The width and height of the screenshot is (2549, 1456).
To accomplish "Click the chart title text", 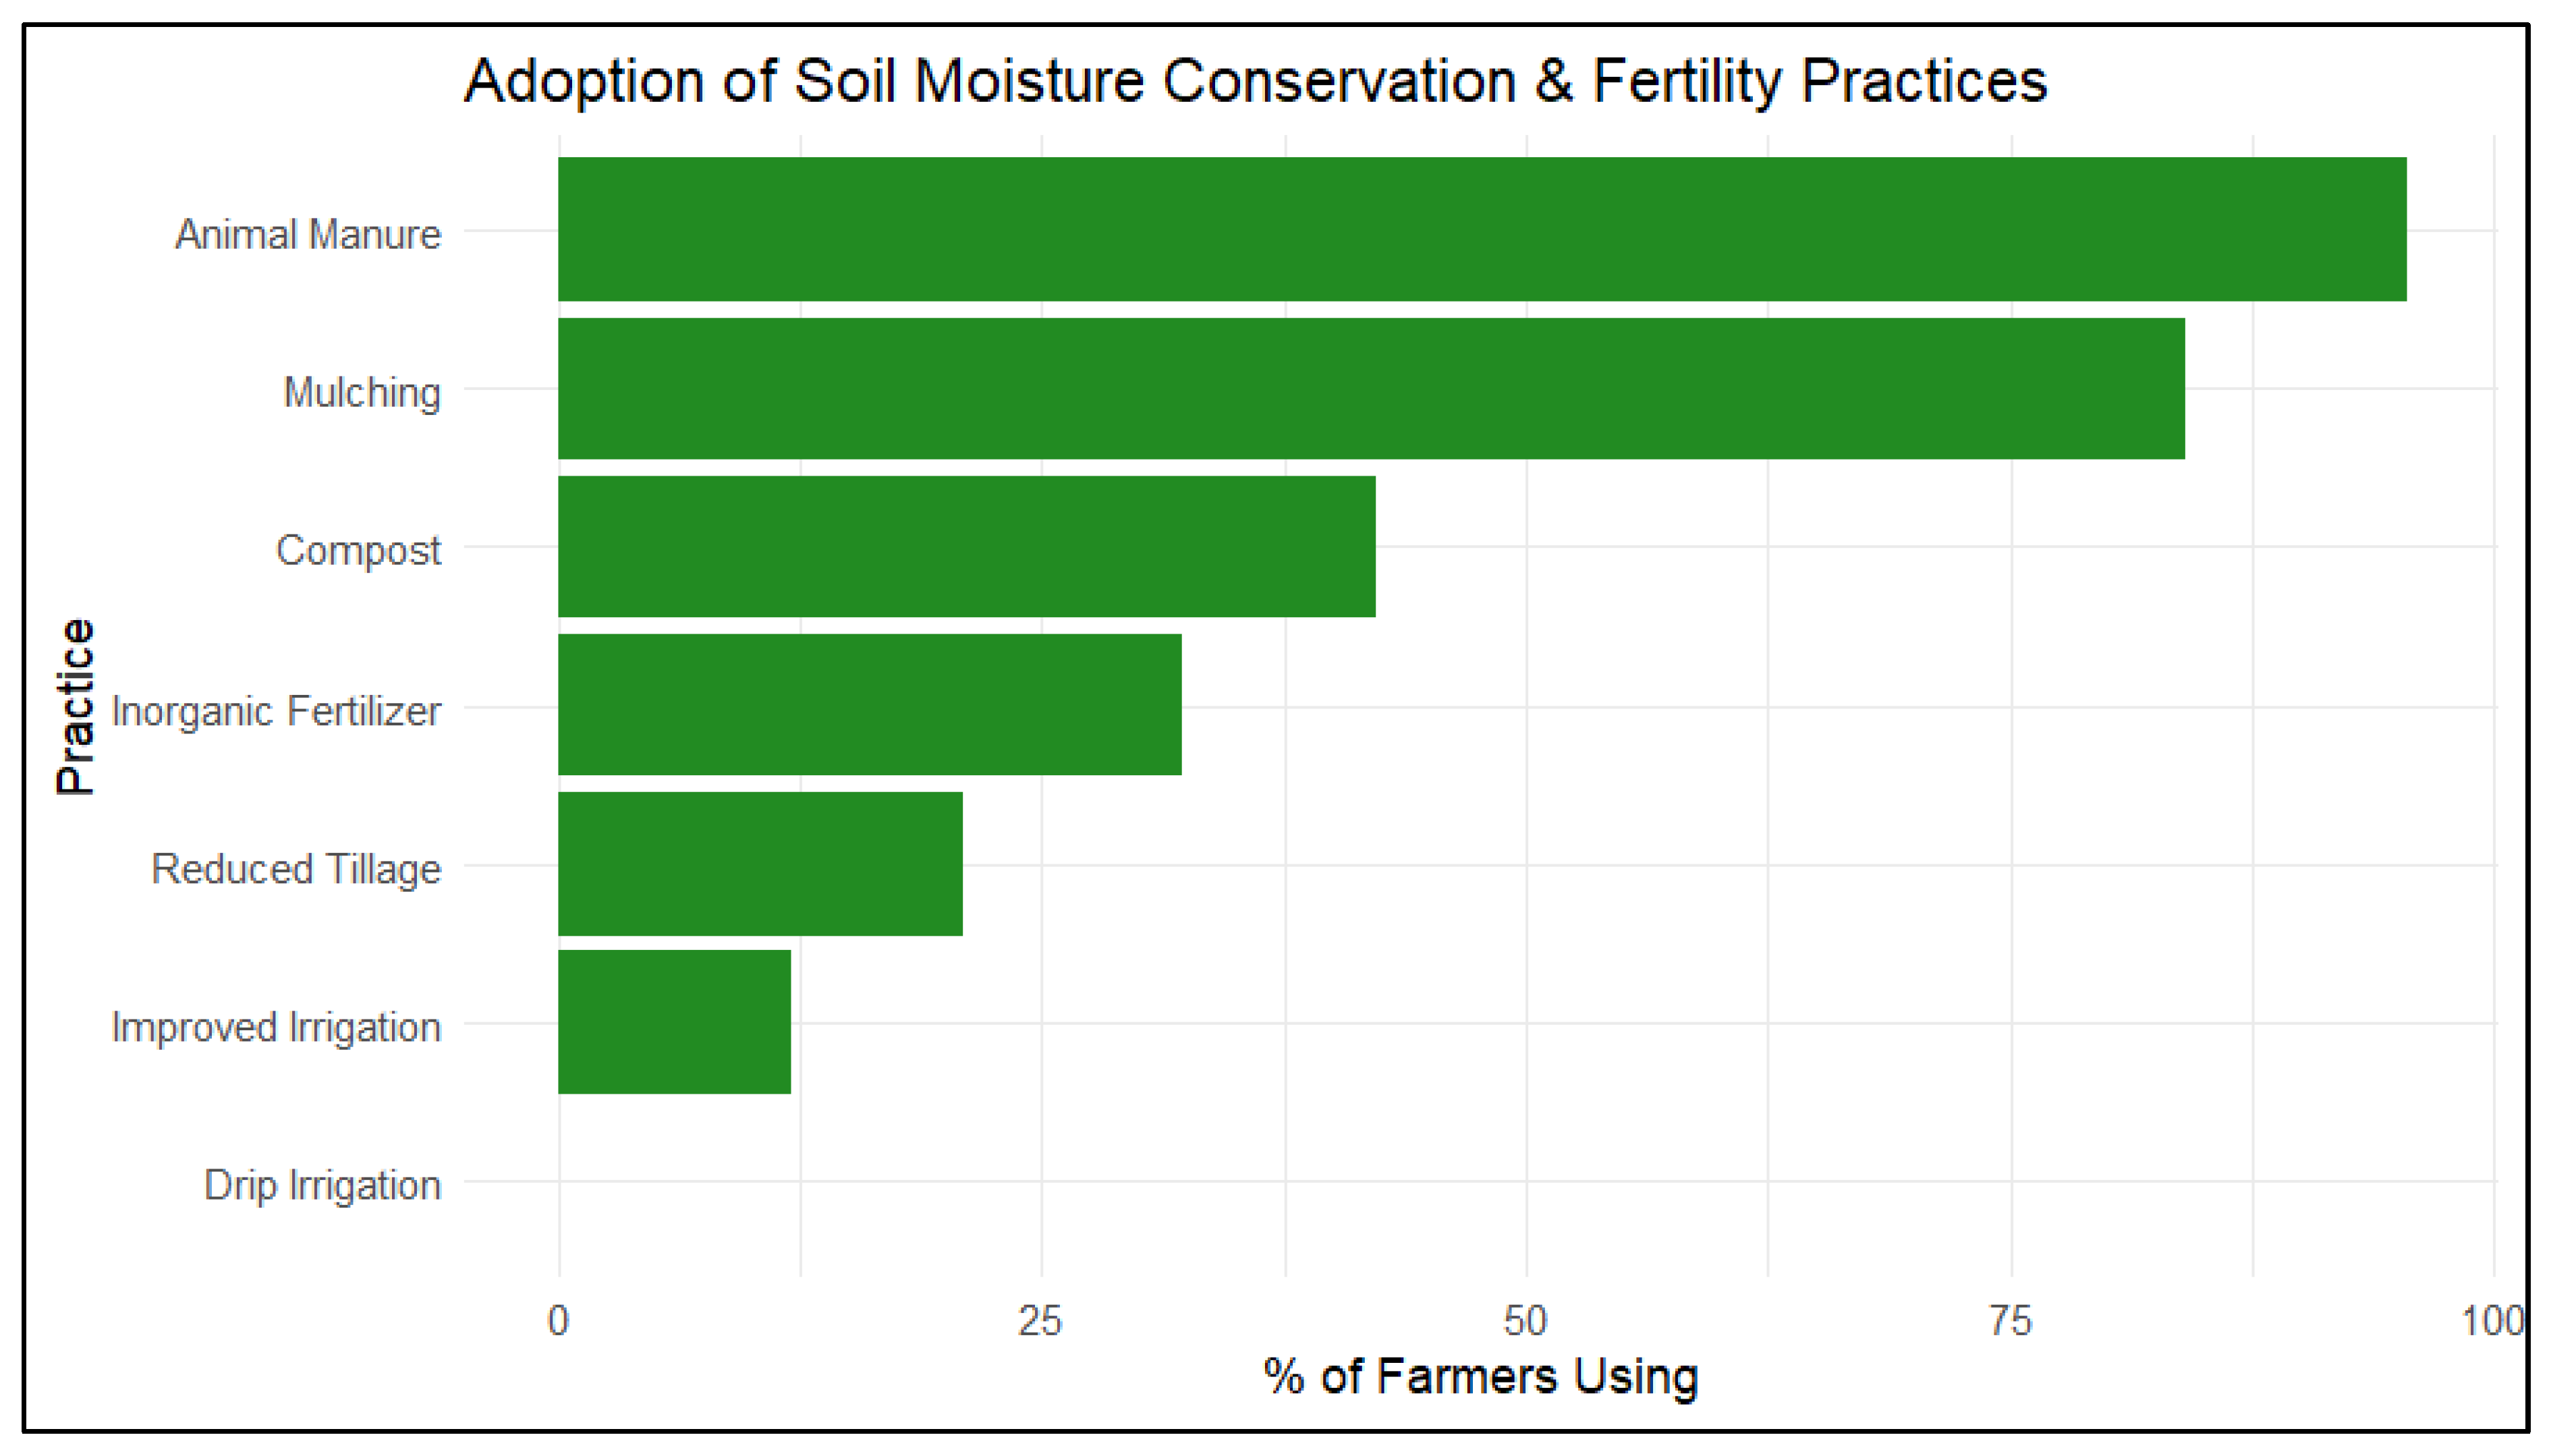I will (1255, 80).
